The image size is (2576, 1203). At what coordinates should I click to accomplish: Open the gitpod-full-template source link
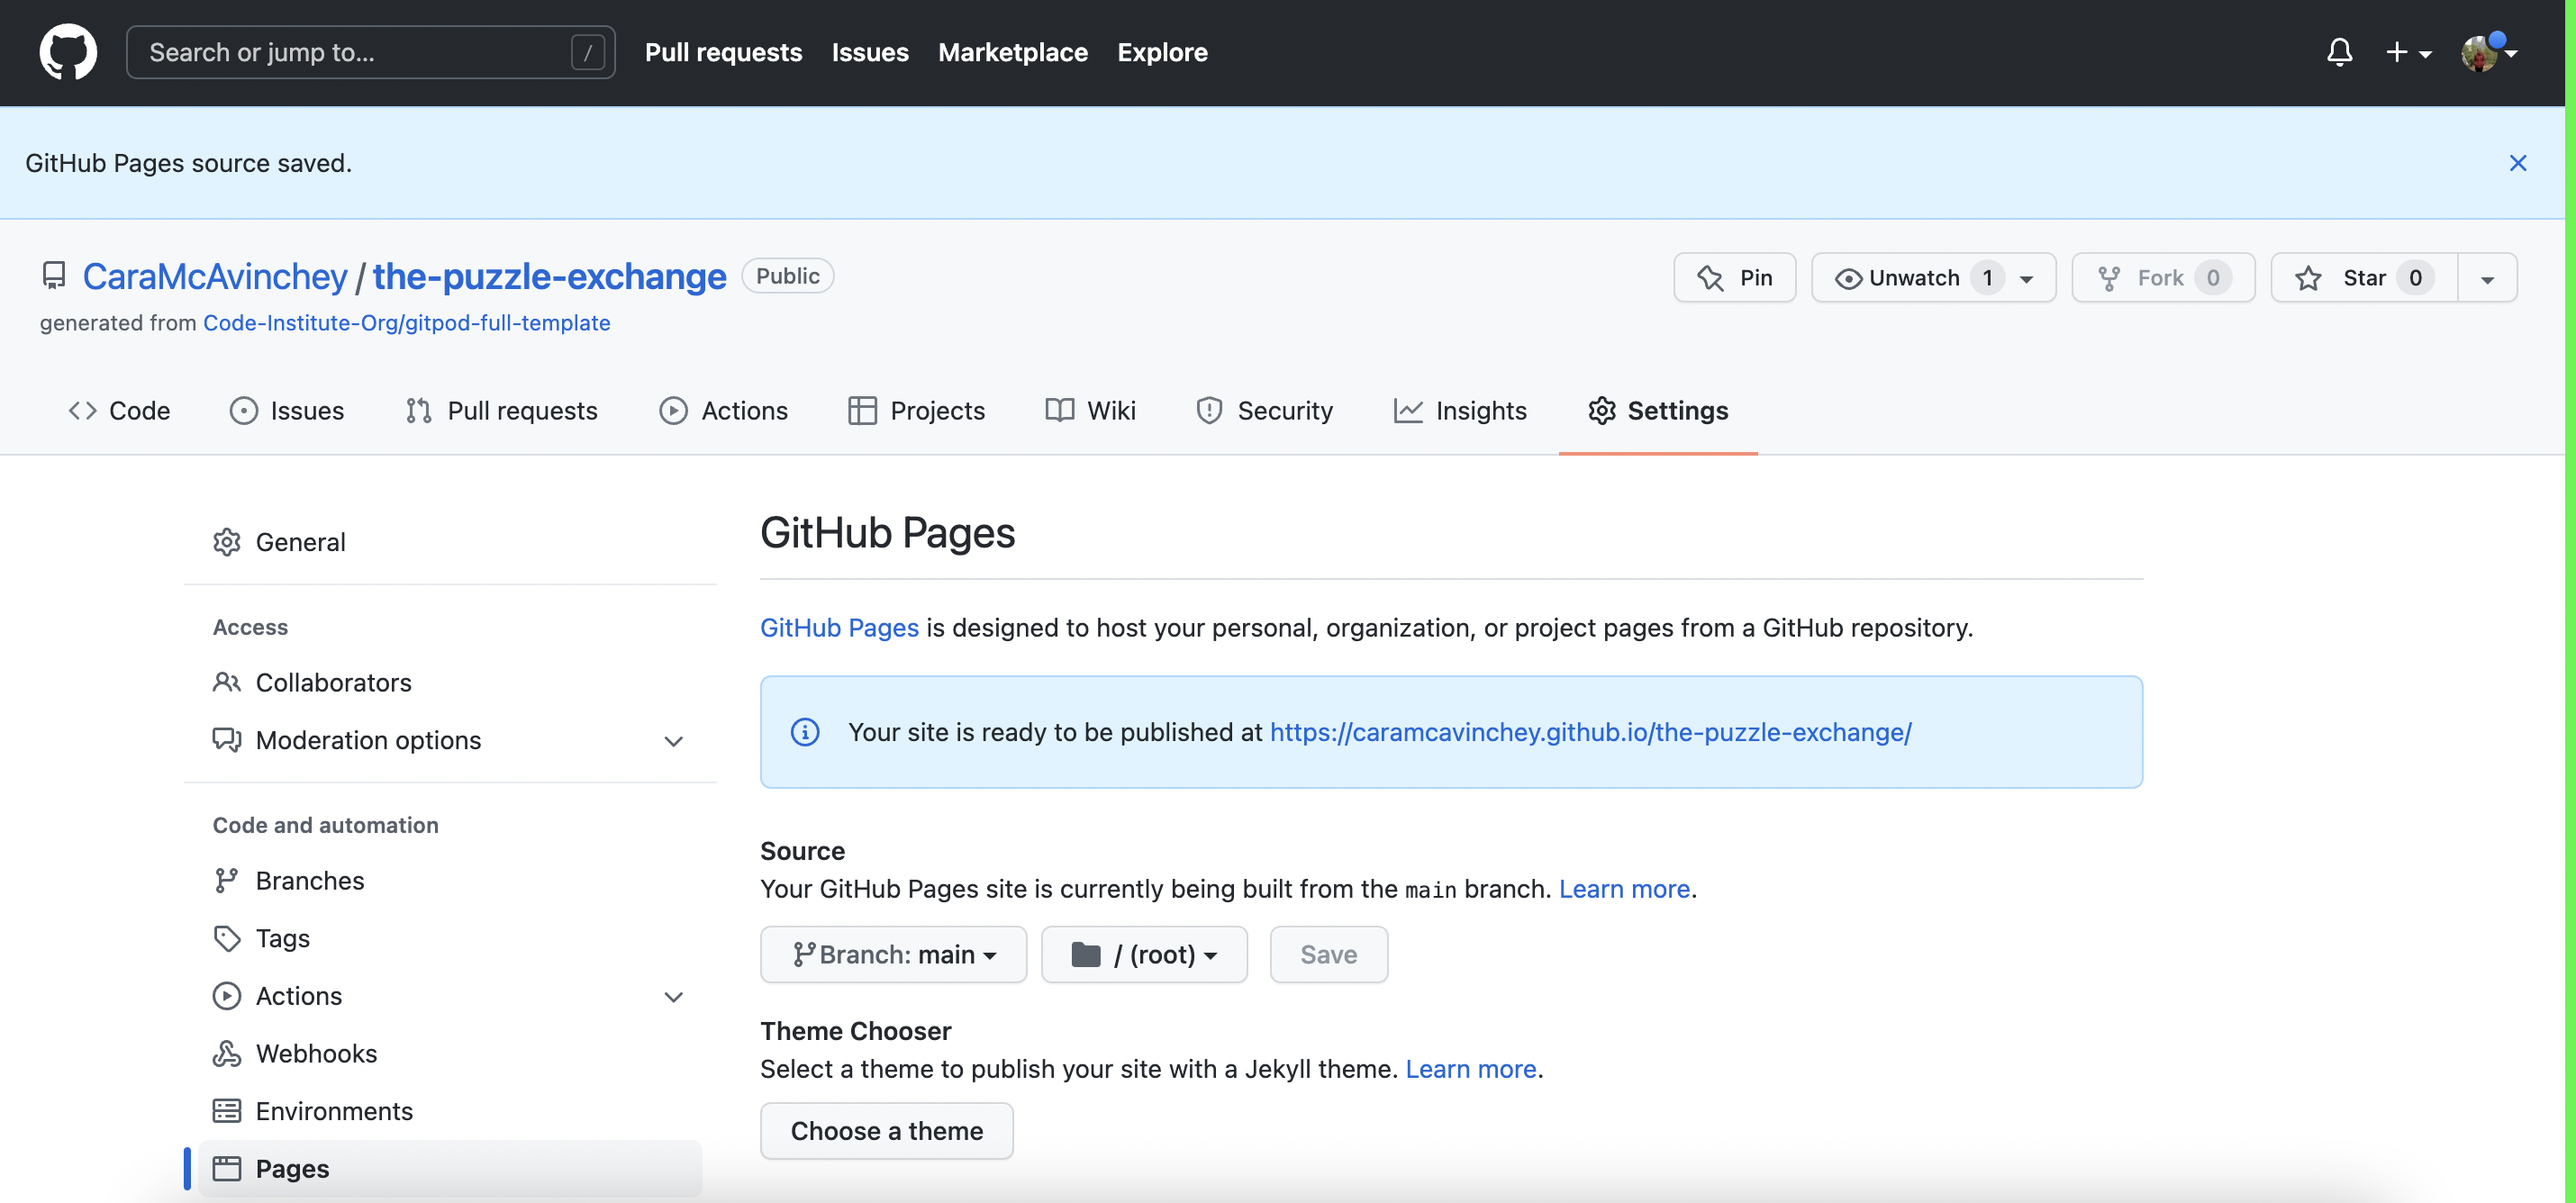coord(406,322)
